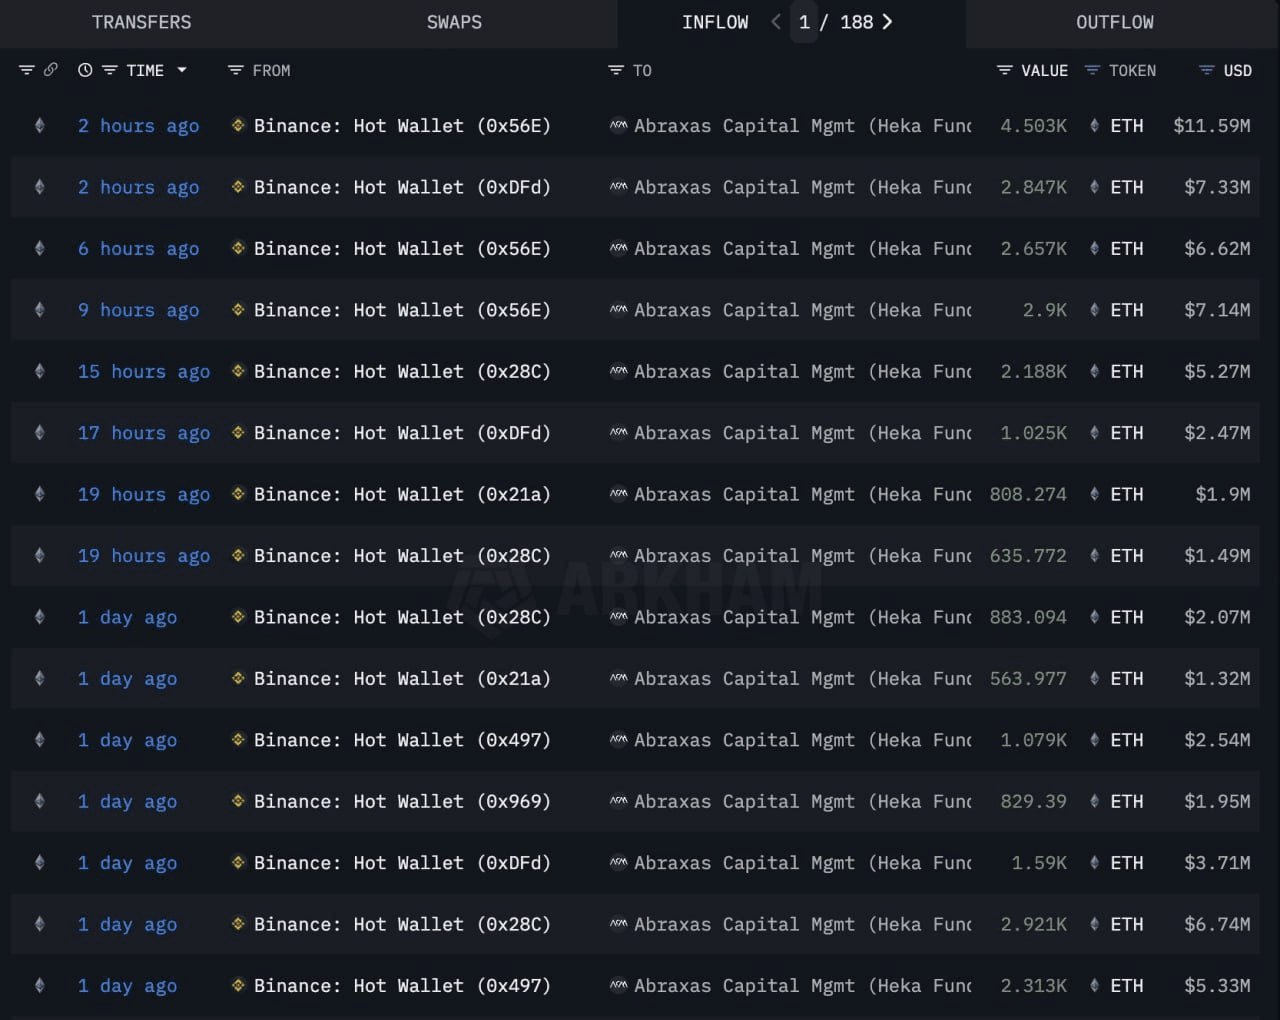Image resolution: width=1280 pixels, height=1020 pixels.
Task: Filter by the TO column
Action: click(x=616, y=70)
